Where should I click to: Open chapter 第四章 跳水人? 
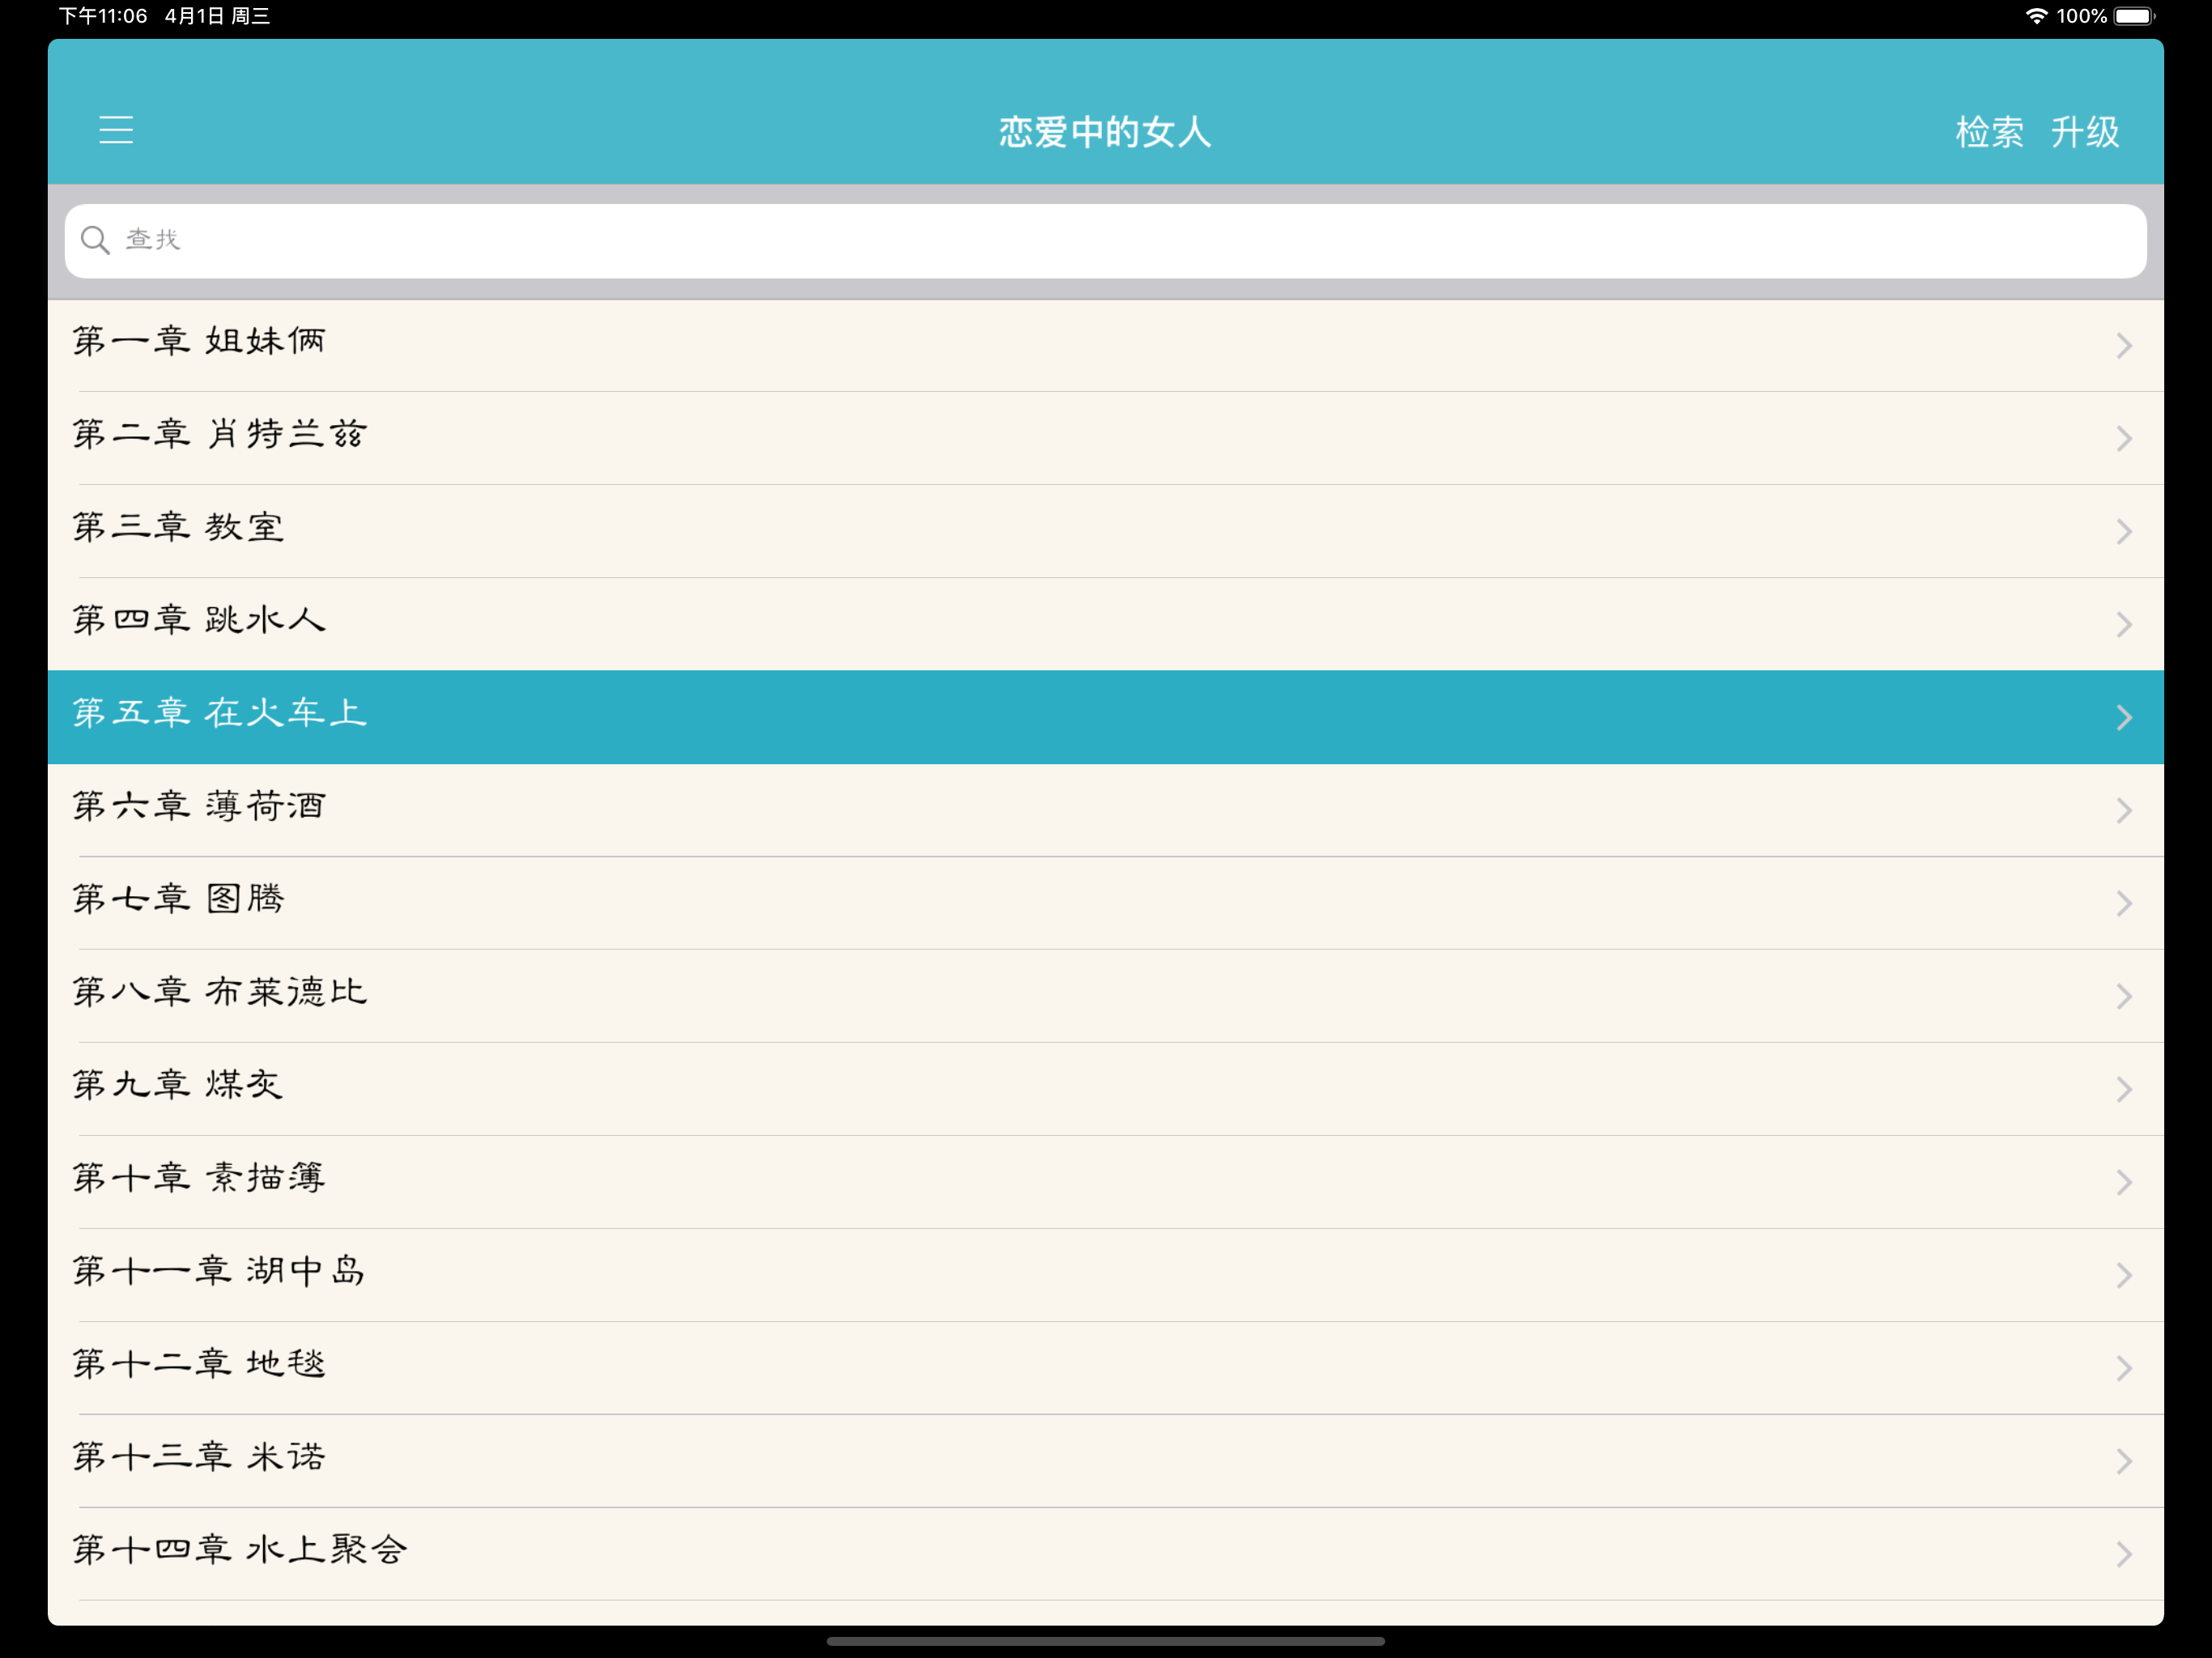tap(1105, 624)
